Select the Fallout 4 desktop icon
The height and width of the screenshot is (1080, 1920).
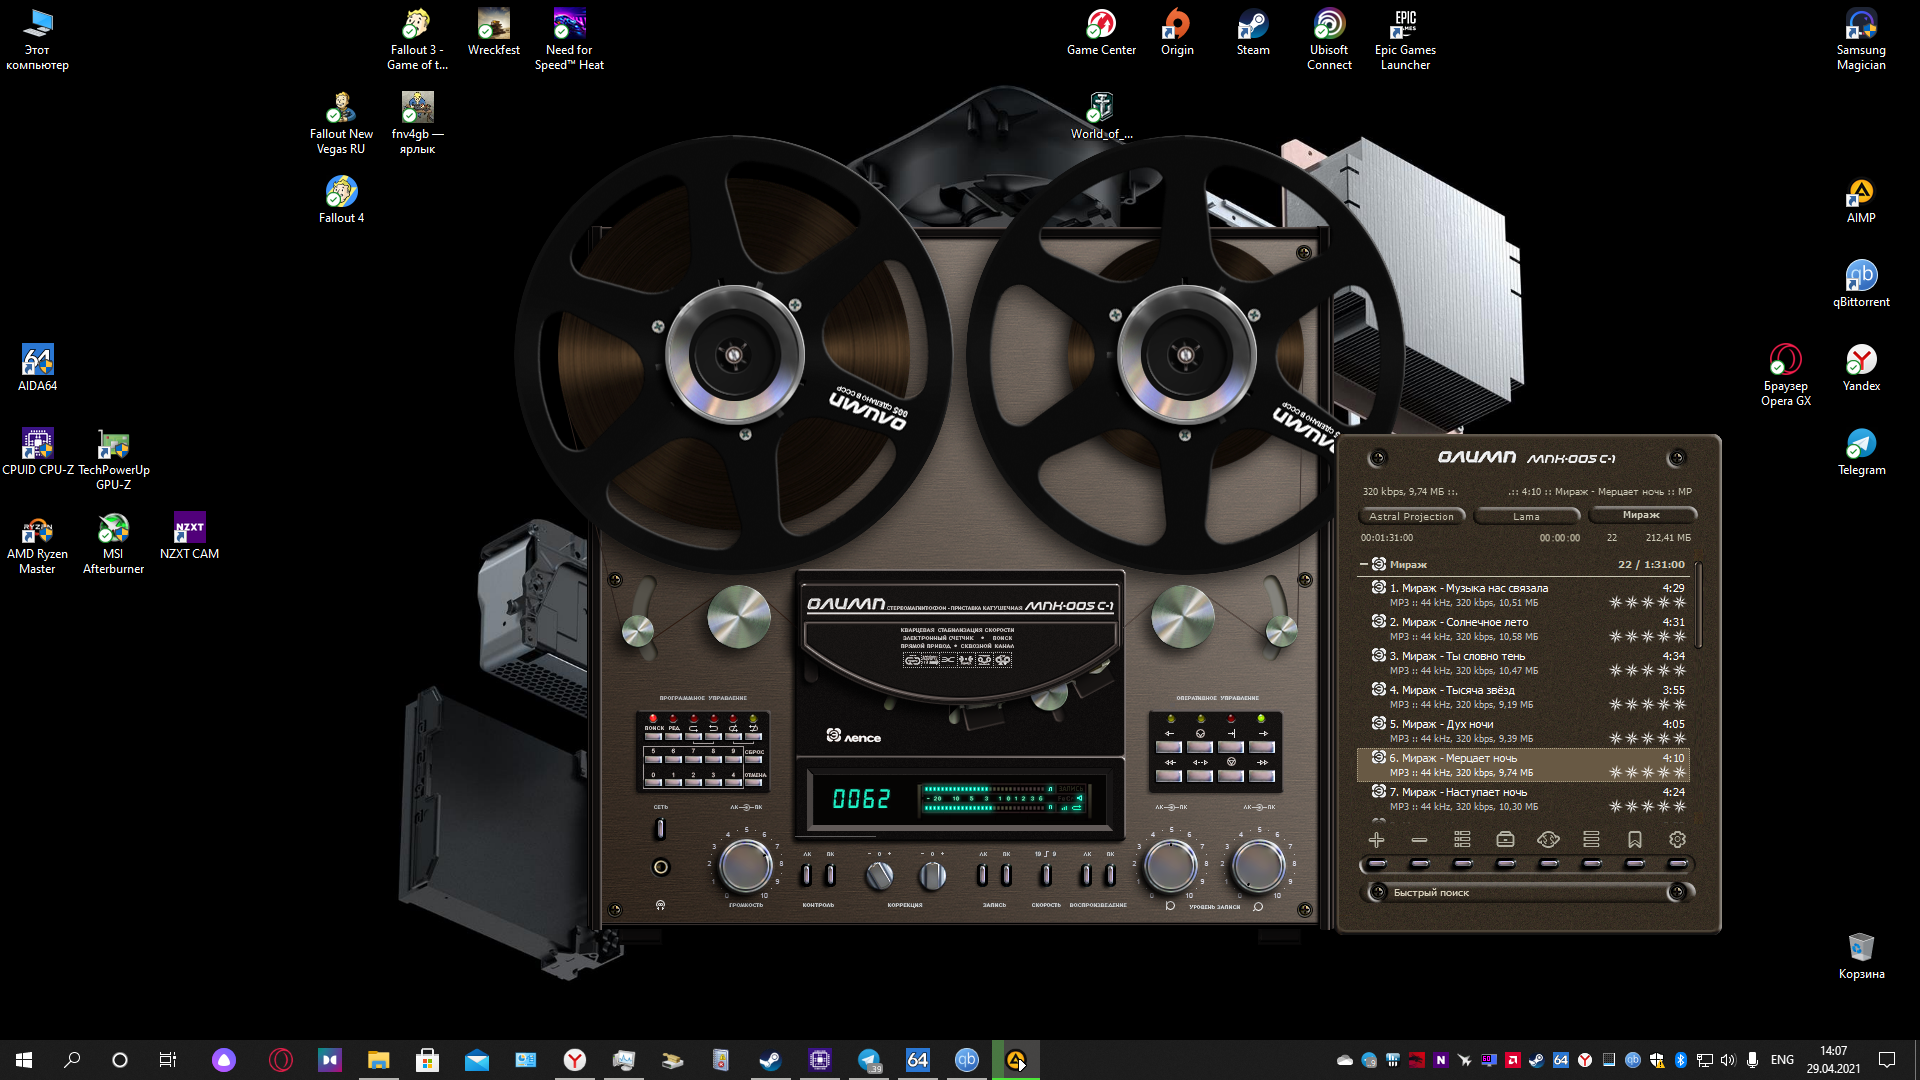tap(341, 200)
